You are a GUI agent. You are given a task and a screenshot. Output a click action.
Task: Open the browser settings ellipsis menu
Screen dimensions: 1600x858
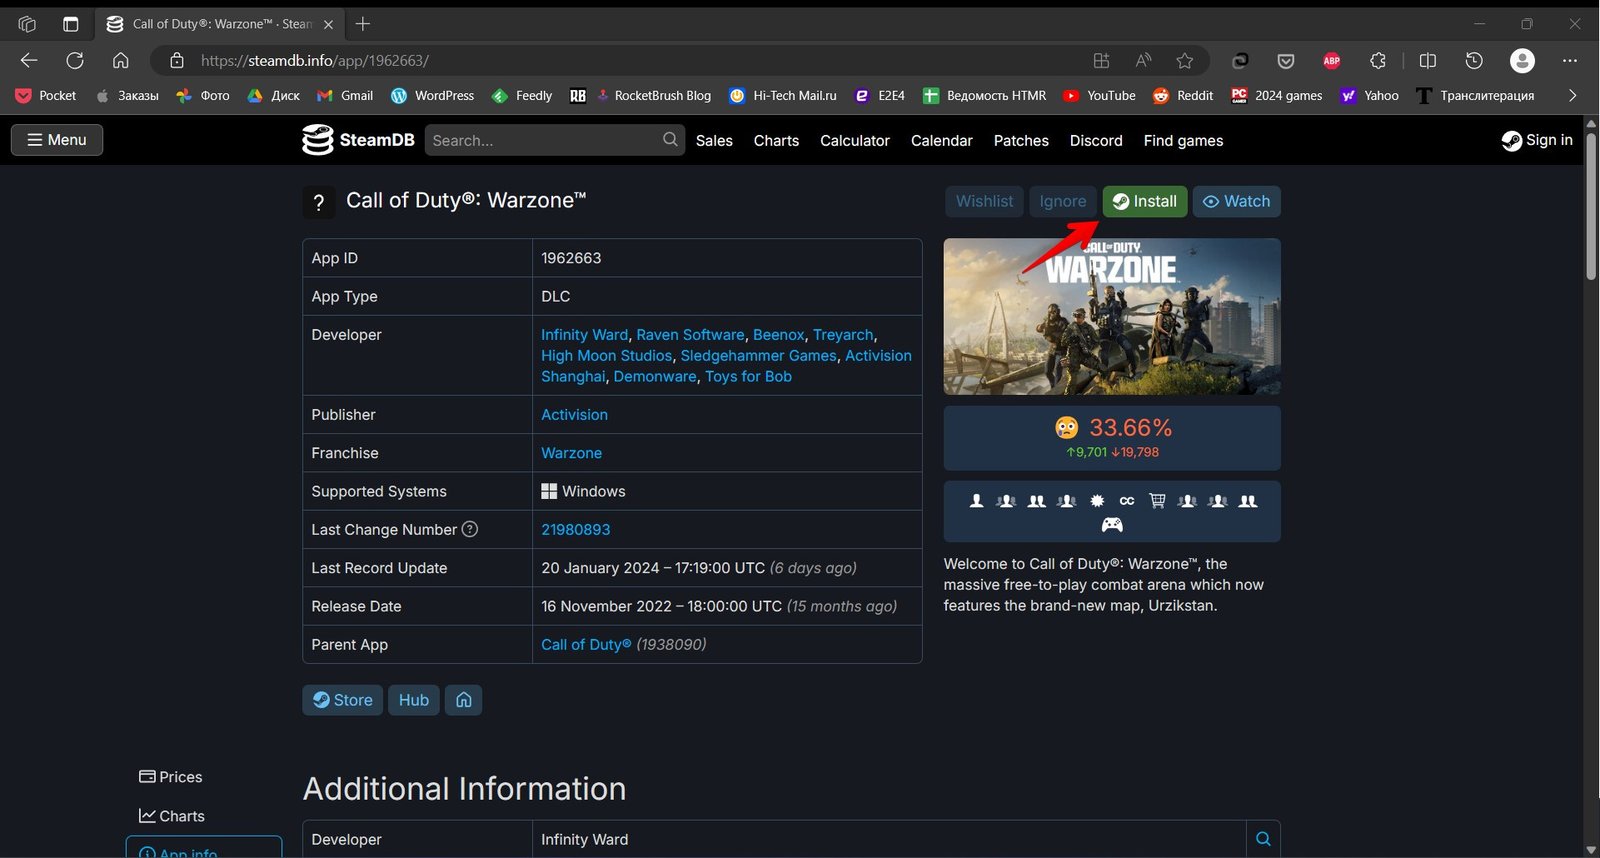(x=1570, y=61)
